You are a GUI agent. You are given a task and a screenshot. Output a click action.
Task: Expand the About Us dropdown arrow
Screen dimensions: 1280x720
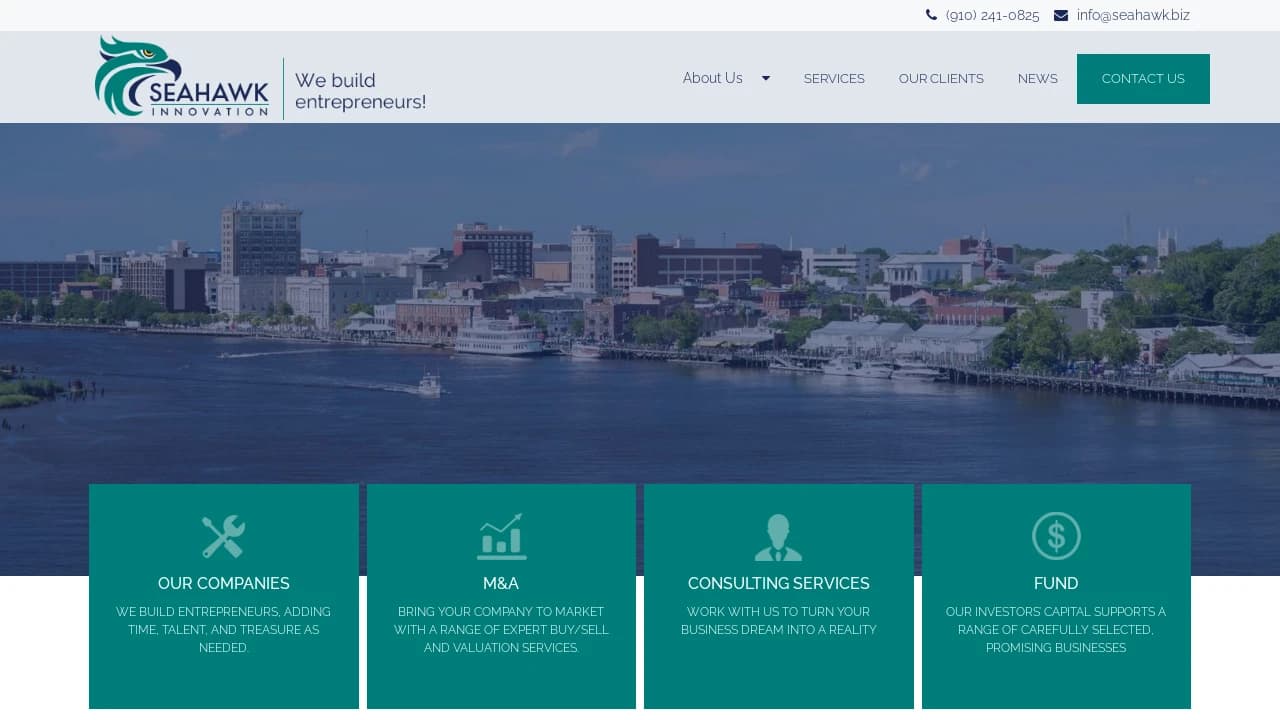[766, 78]
